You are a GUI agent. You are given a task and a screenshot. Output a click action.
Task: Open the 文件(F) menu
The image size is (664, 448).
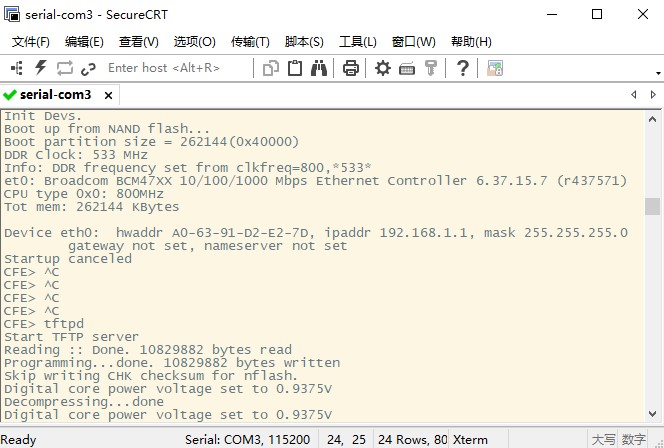click(x=30, y=42)
